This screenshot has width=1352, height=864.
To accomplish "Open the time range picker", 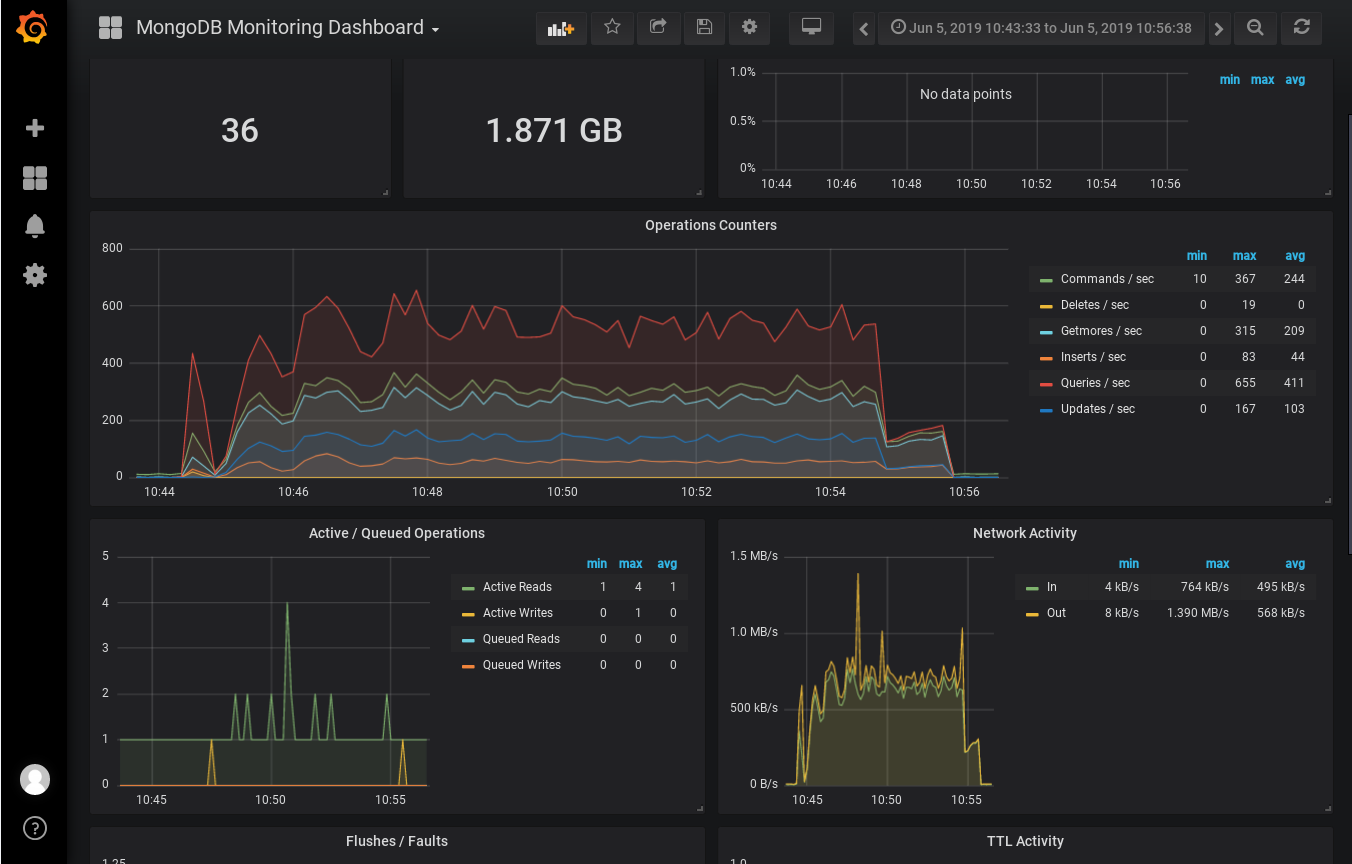I will 1041,28.
